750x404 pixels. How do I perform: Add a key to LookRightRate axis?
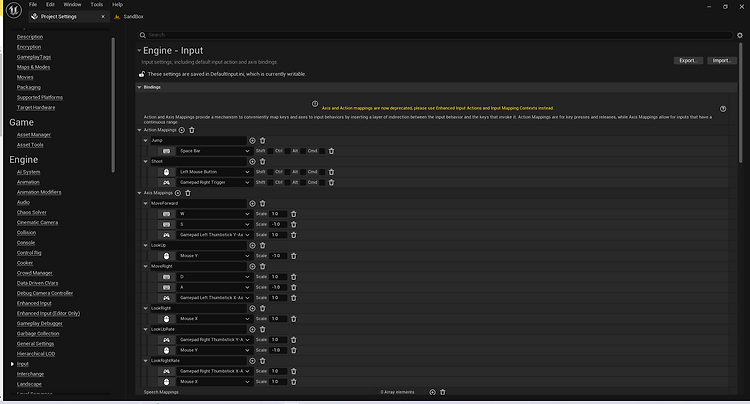coord(252,361)
